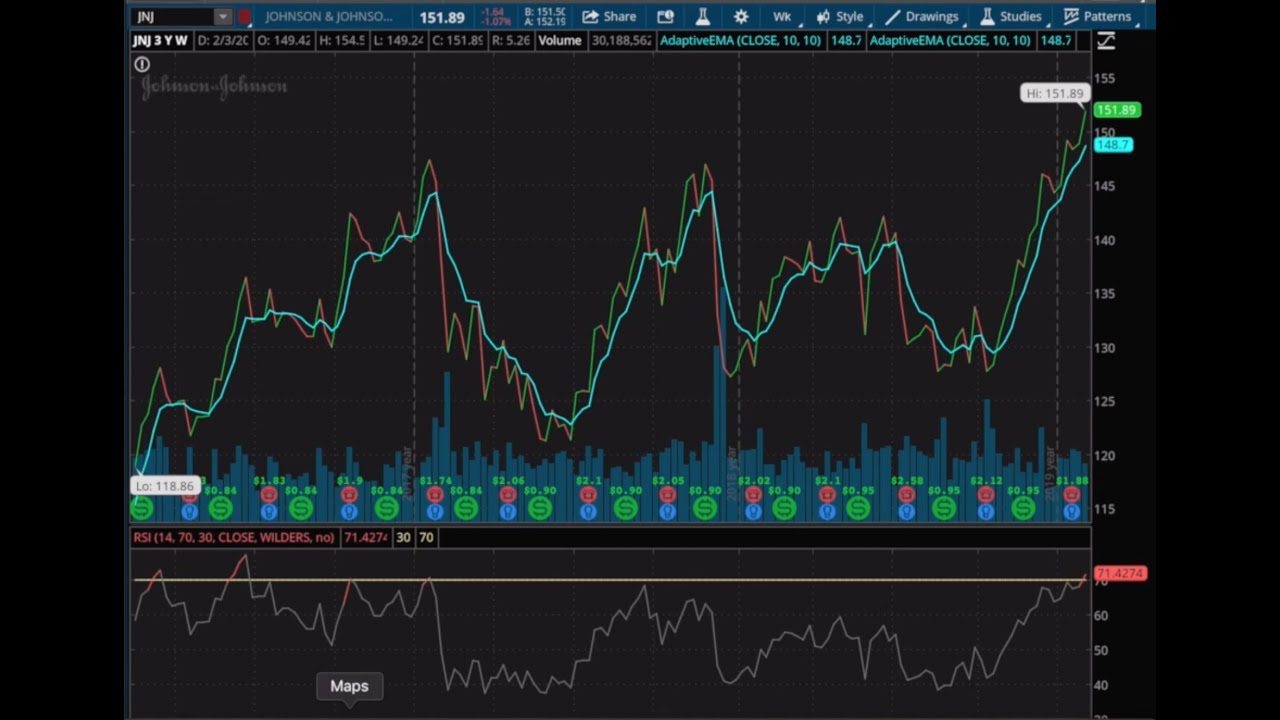
Task: Click the R: 5.26 range value
Action: tap(511, 41)
